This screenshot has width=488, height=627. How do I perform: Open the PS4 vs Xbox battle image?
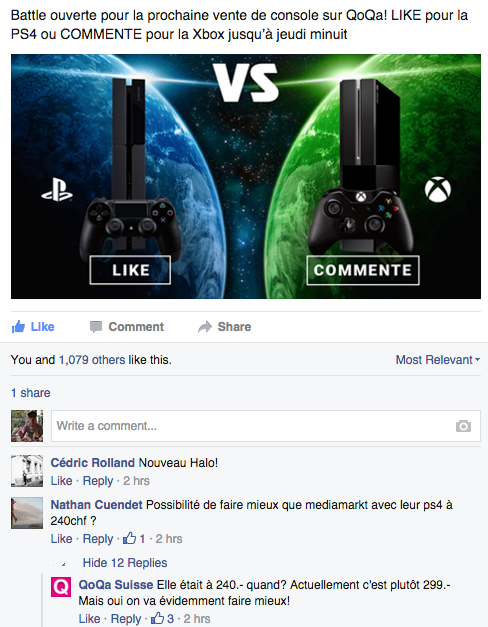point(246,176)
